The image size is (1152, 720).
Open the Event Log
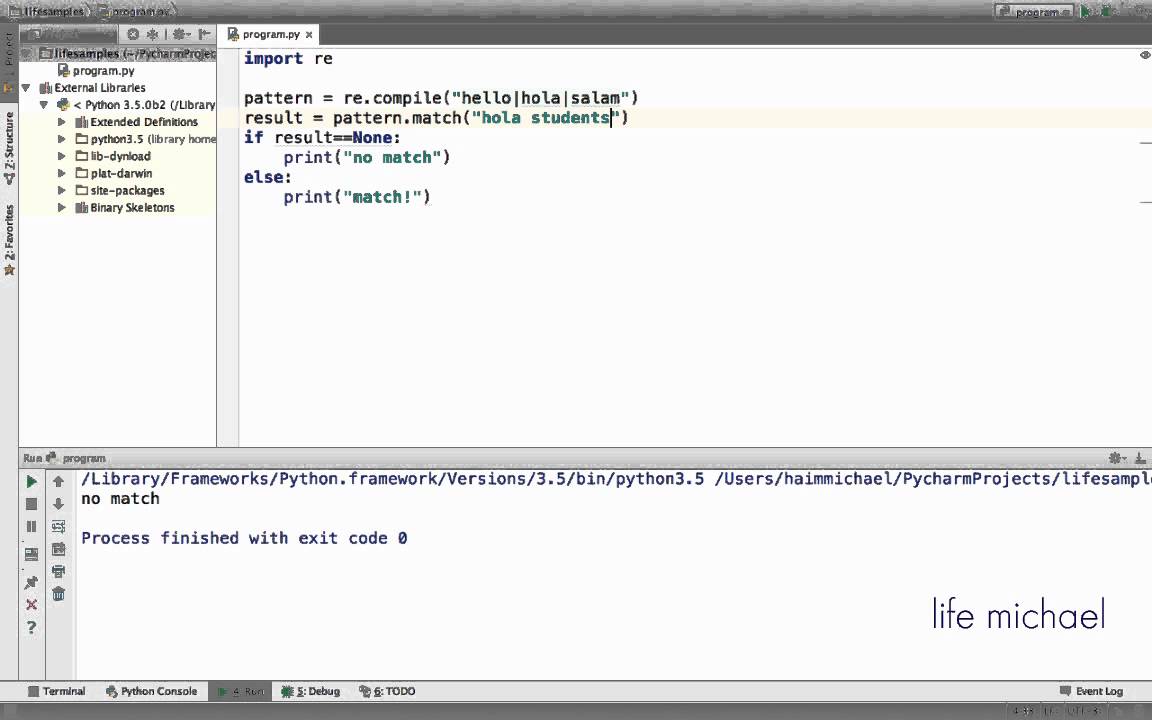(1092, 691)
